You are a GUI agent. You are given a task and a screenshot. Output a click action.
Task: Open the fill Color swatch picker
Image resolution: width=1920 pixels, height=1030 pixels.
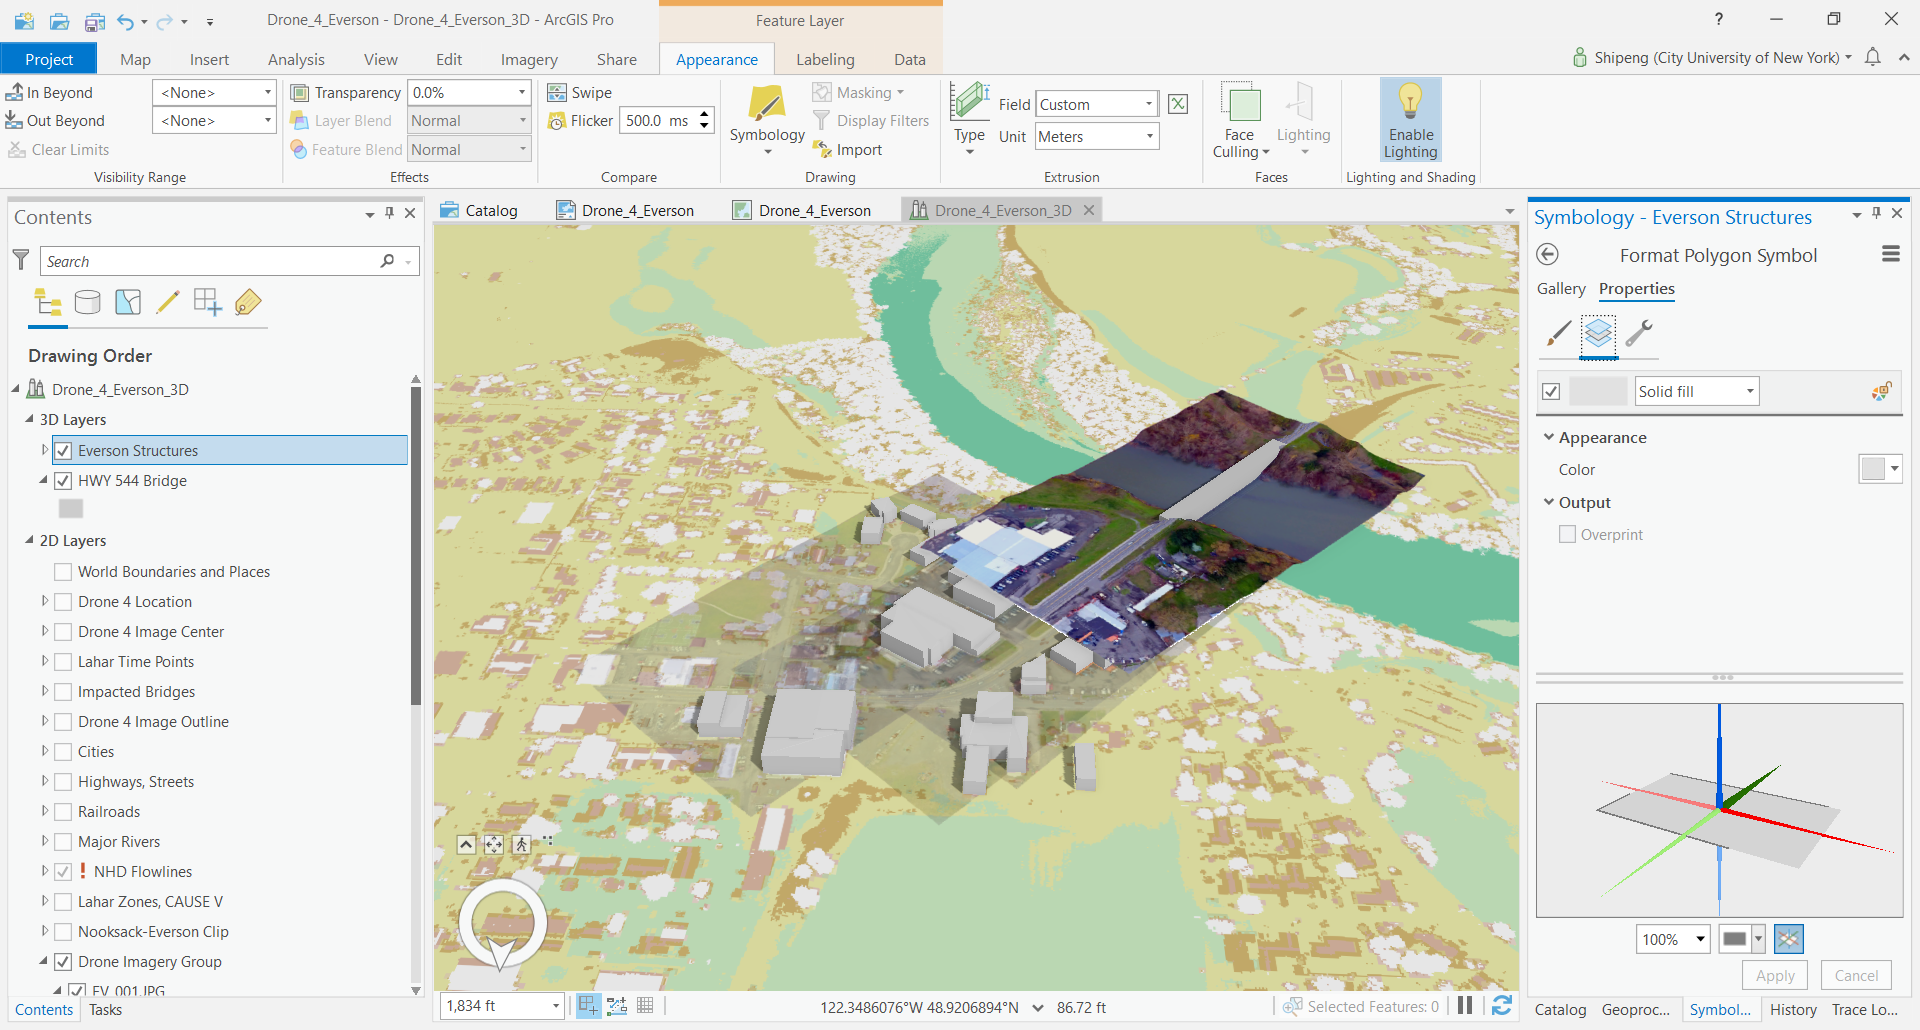pos(1880,468)
